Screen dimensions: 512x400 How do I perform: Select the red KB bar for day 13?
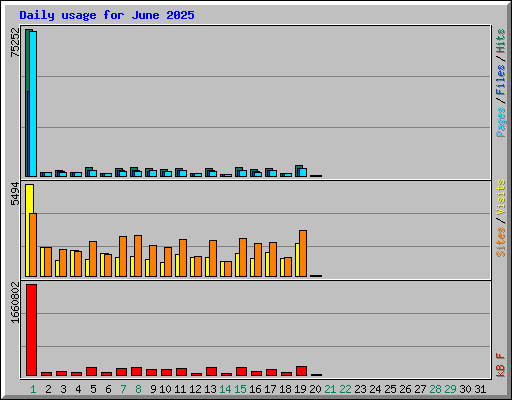[x=211, y=372]
